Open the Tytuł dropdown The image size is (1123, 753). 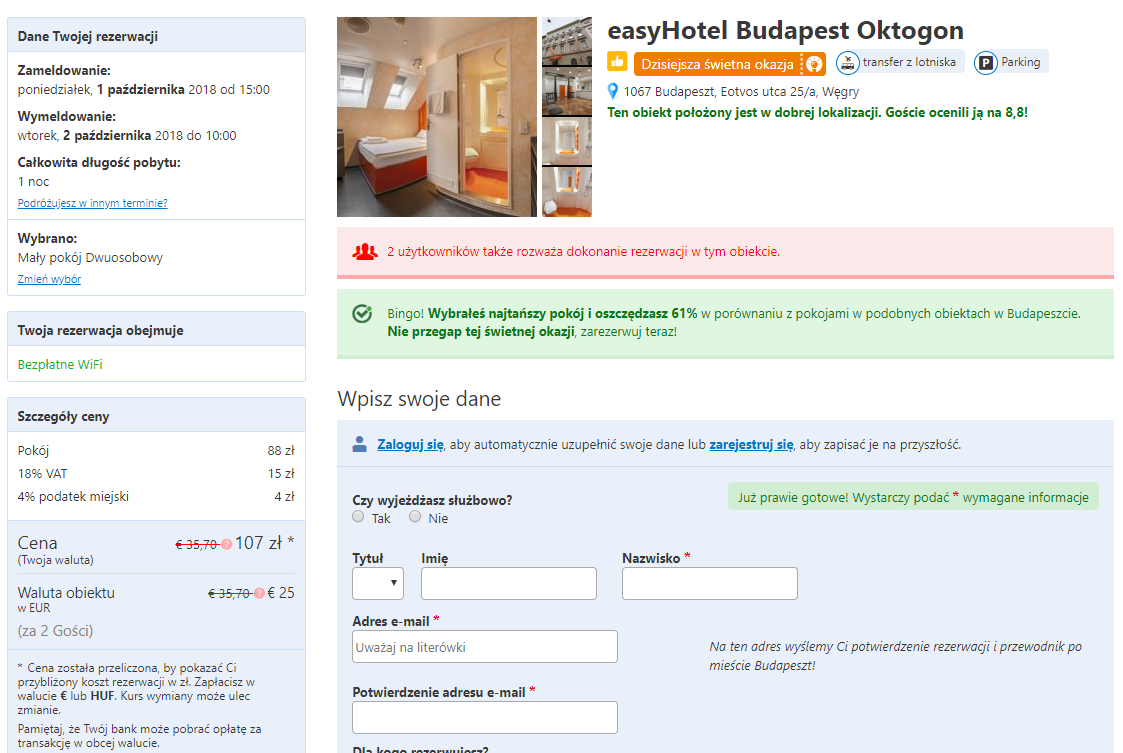point(377,583)
